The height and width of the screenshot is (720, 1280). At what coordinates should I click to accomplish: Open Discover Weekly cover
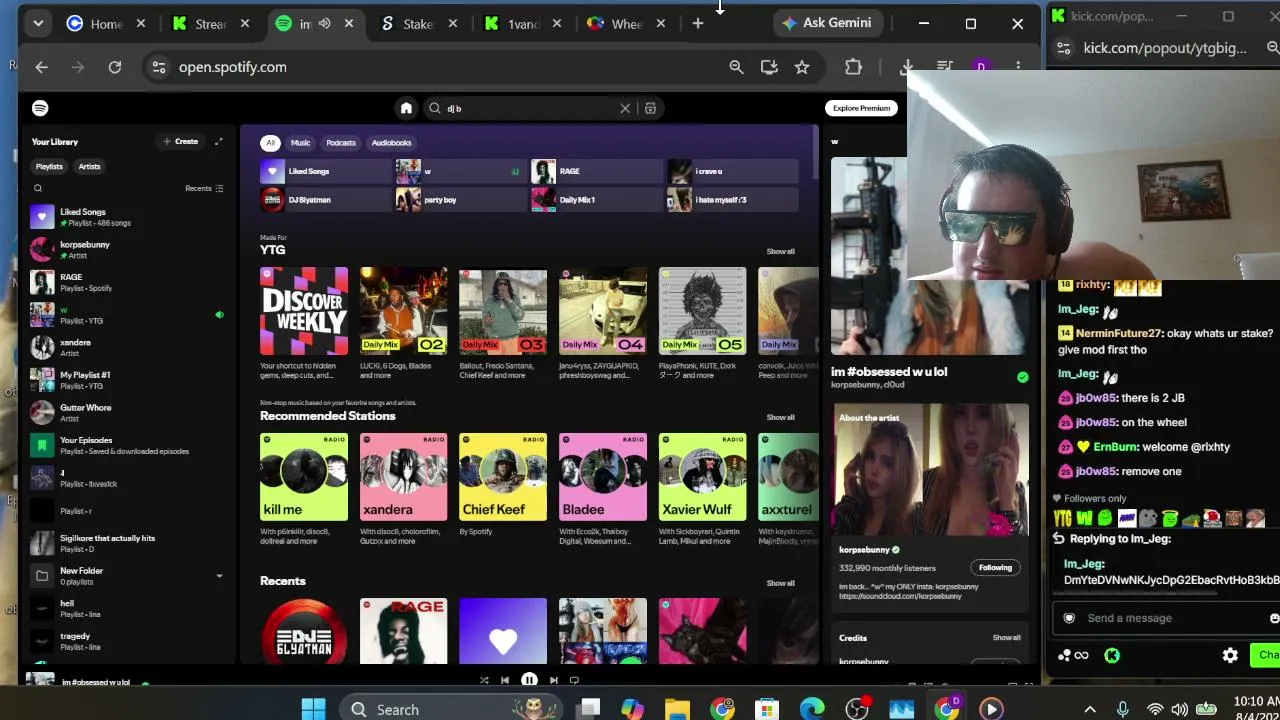click(304, 311)
